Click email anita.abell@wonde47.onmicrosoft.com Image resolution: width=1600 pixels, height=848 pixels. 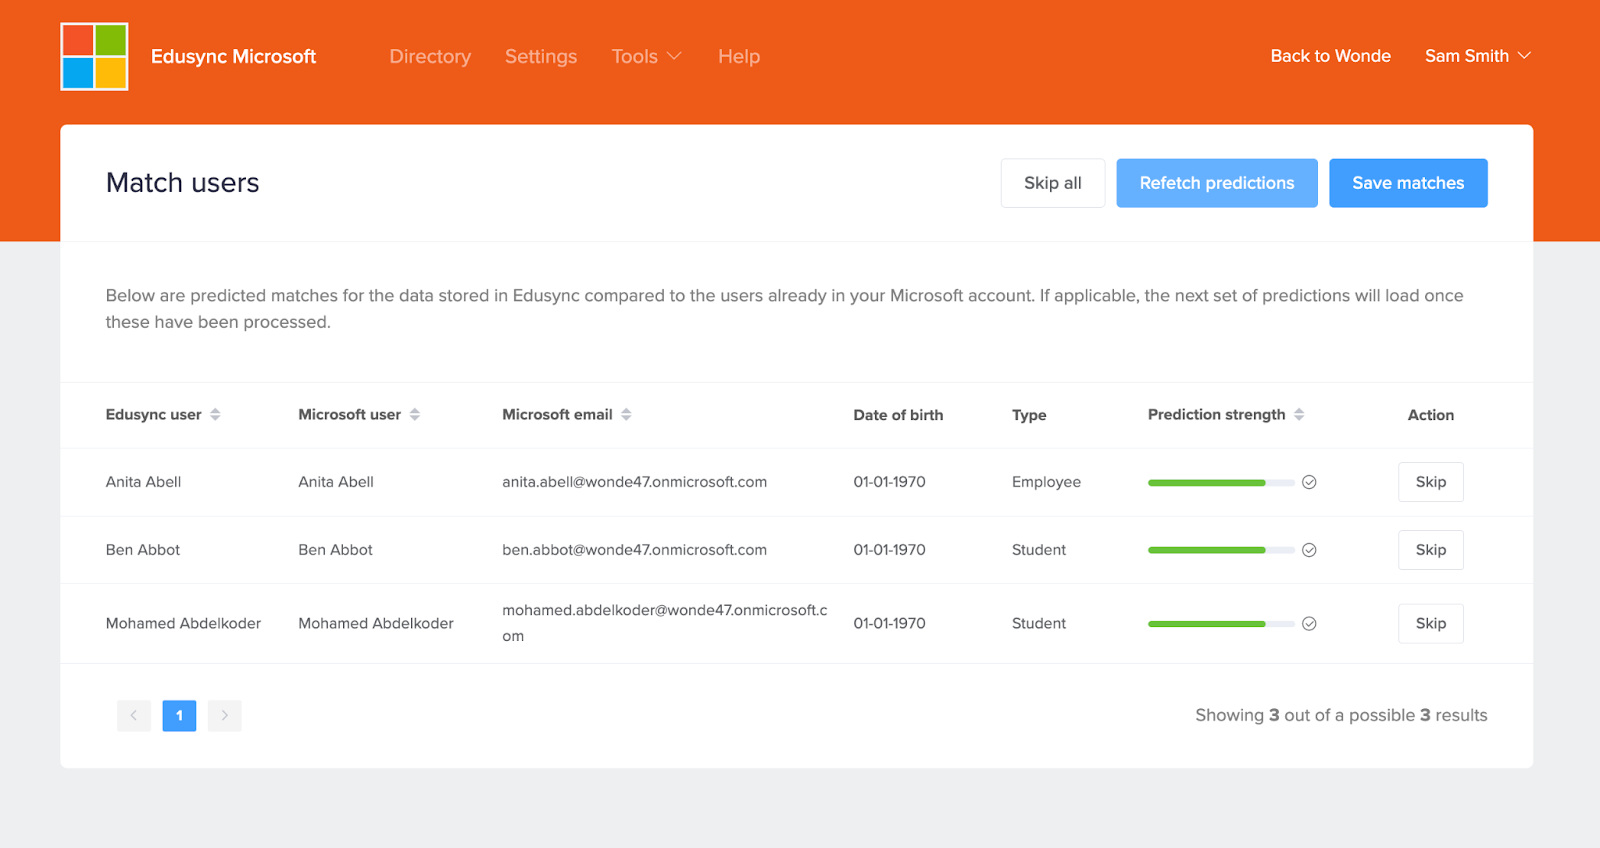635,482
